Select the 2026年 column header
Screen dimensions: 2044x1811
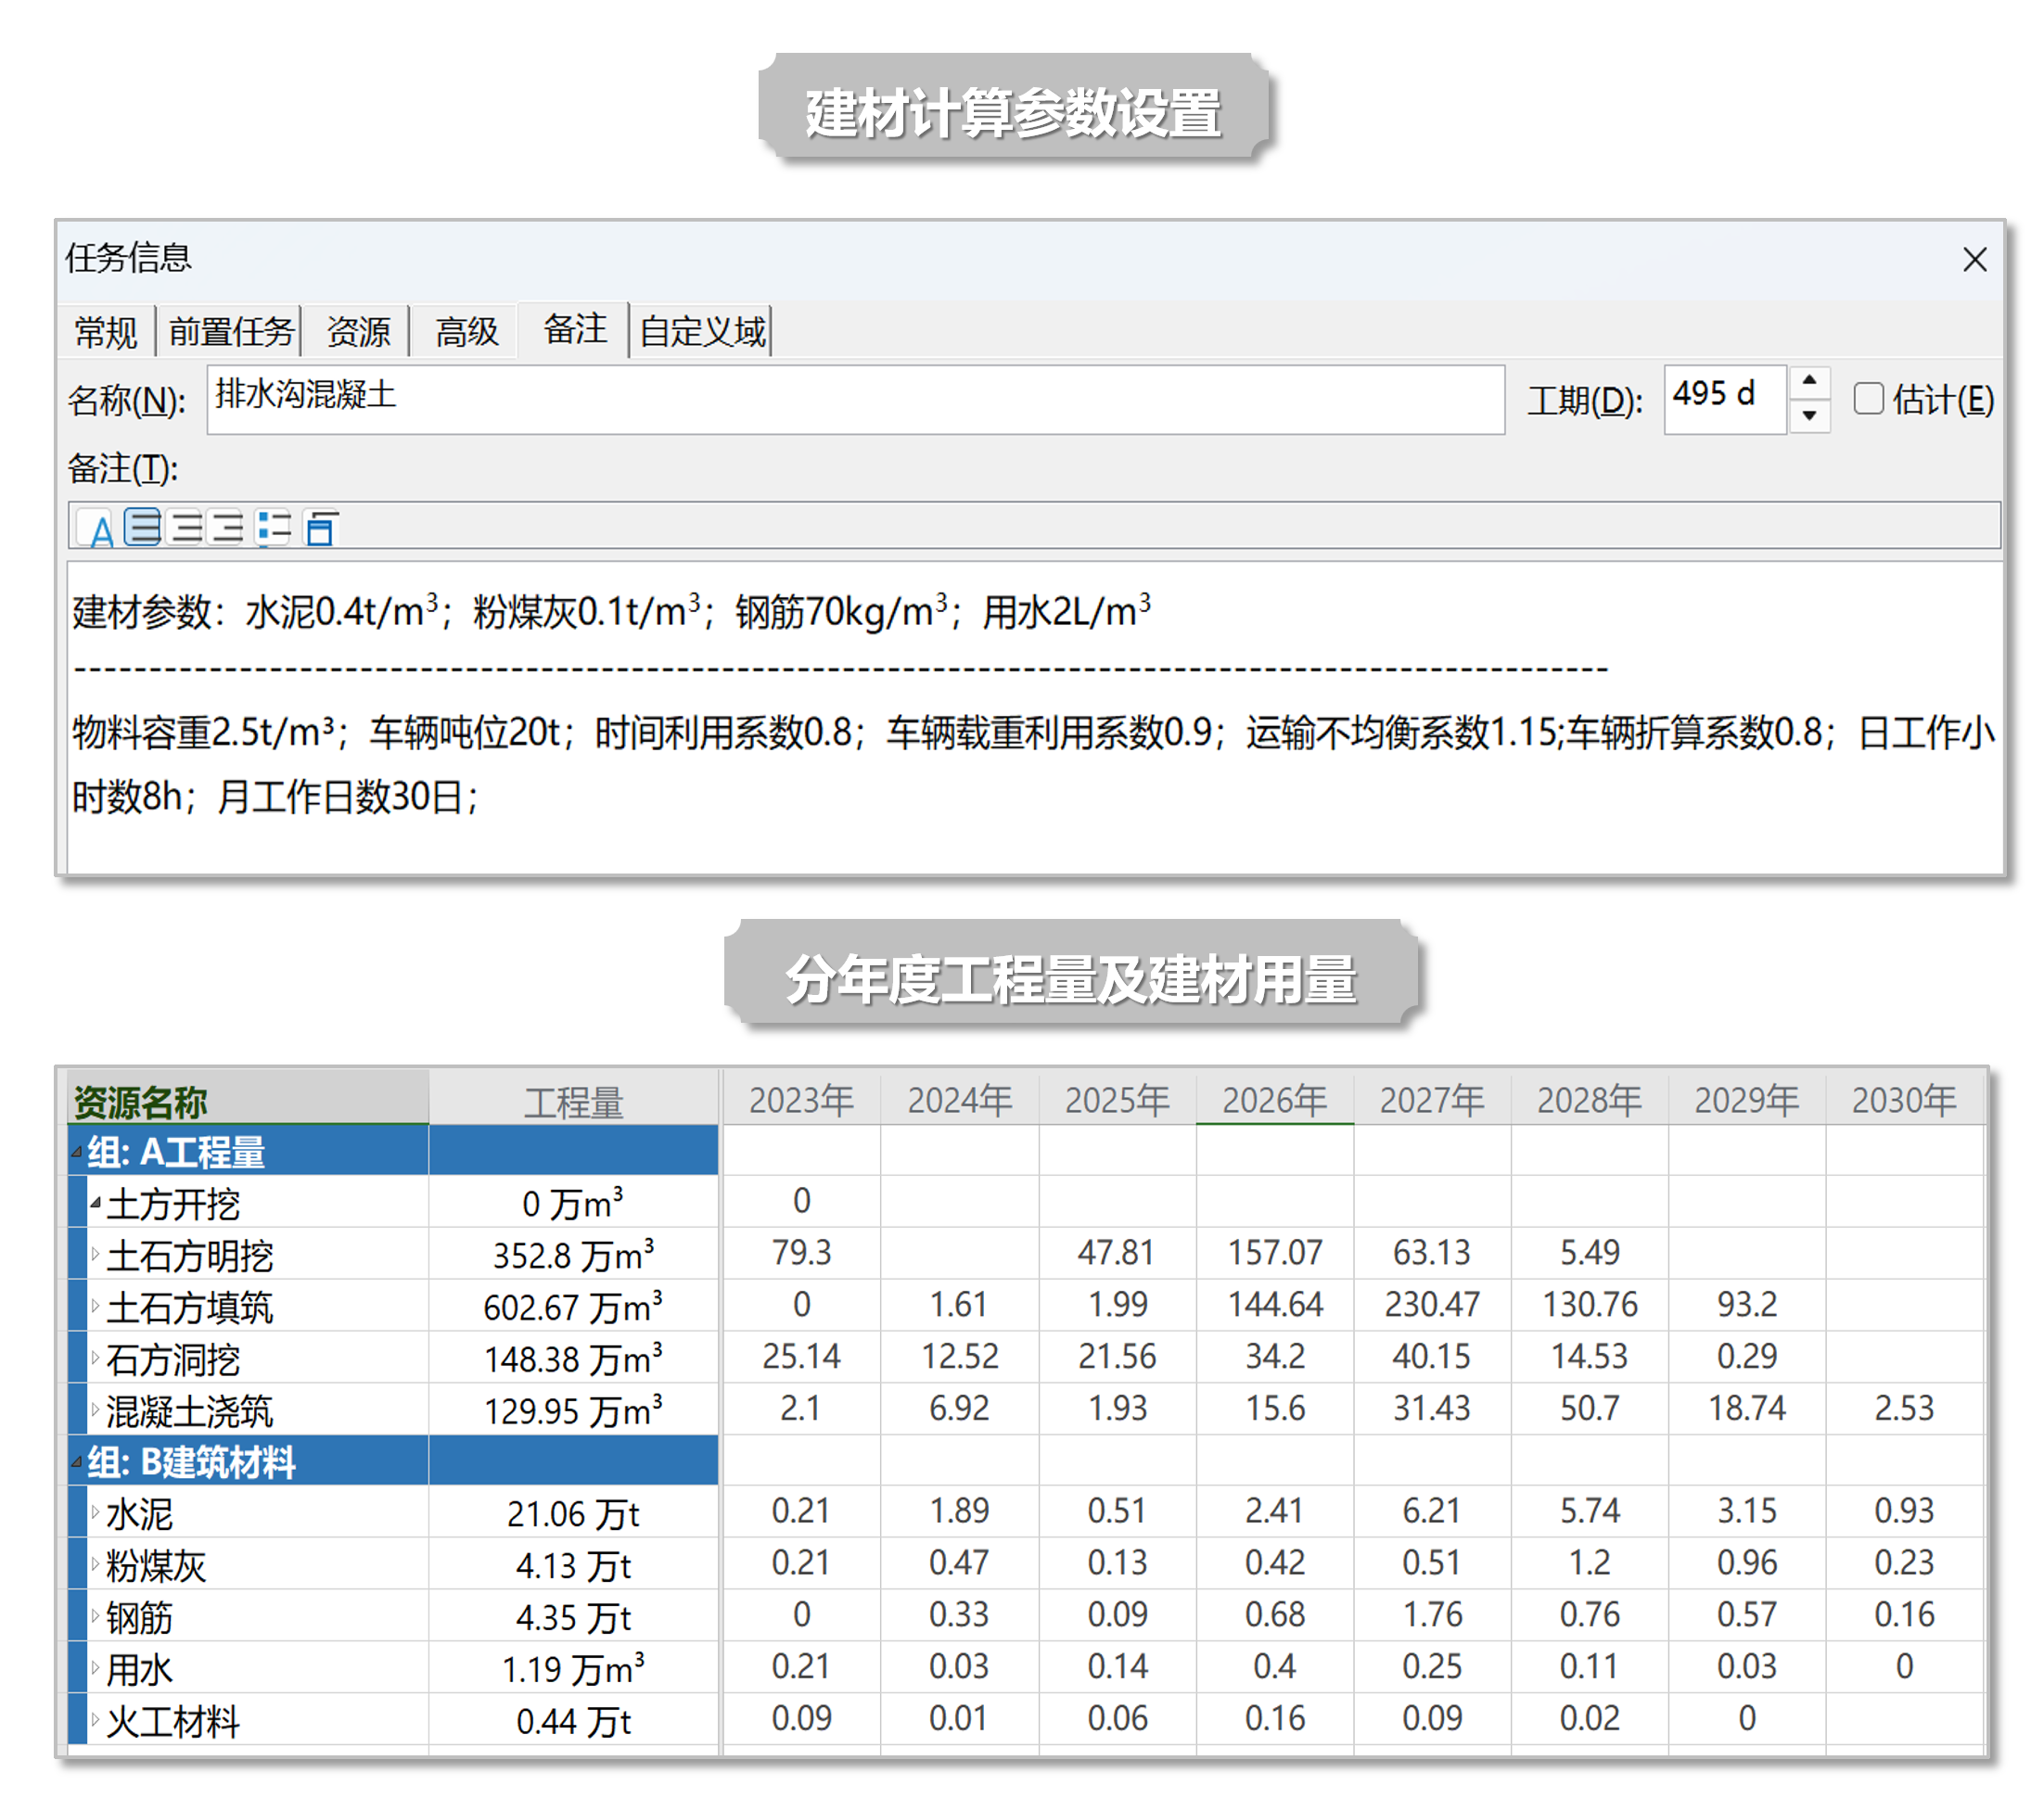pyautogui.click(x=1273, y=1100)
